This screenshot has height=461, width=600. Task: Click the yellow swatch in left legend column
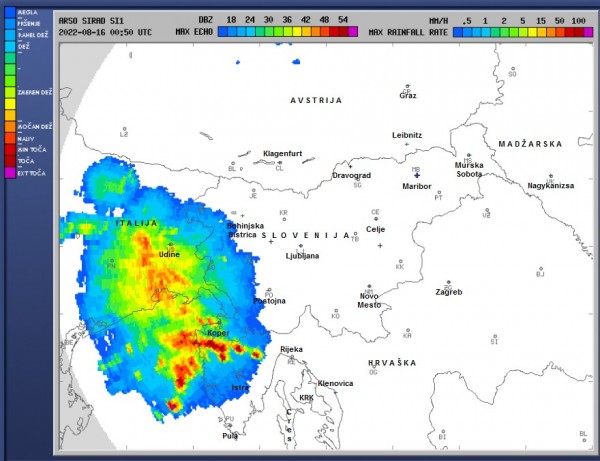tap(10, 104)
